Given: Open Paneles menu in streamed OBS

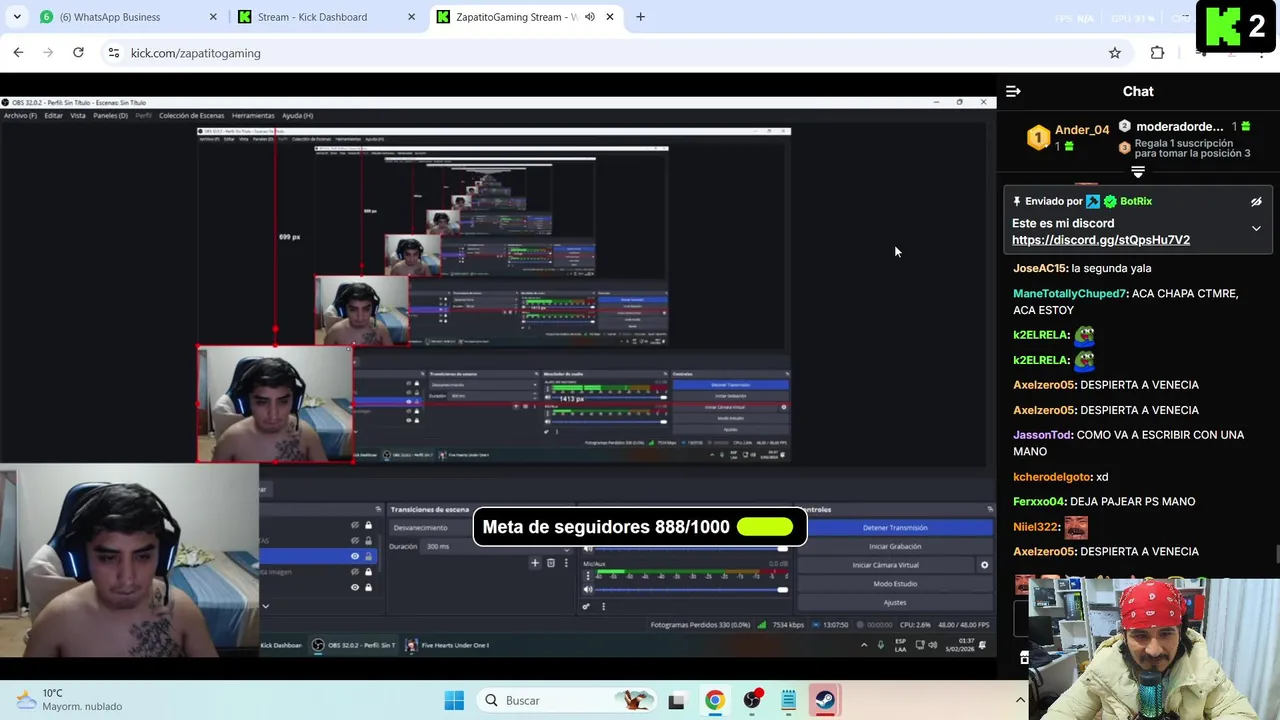Looking at the screenshot, I should coord(110,116).
